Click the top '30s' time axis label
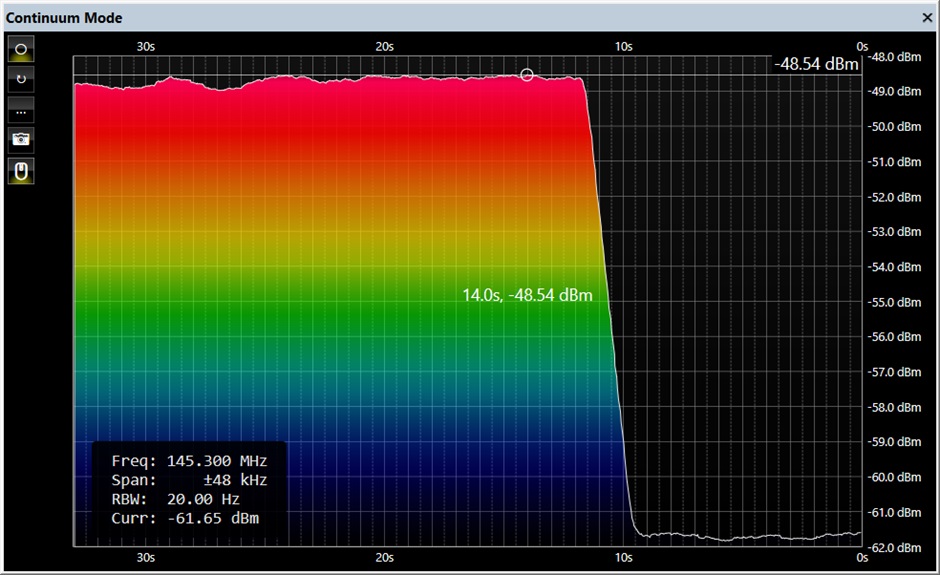Viewport: 940px width, 575px height. pos(146,46)
